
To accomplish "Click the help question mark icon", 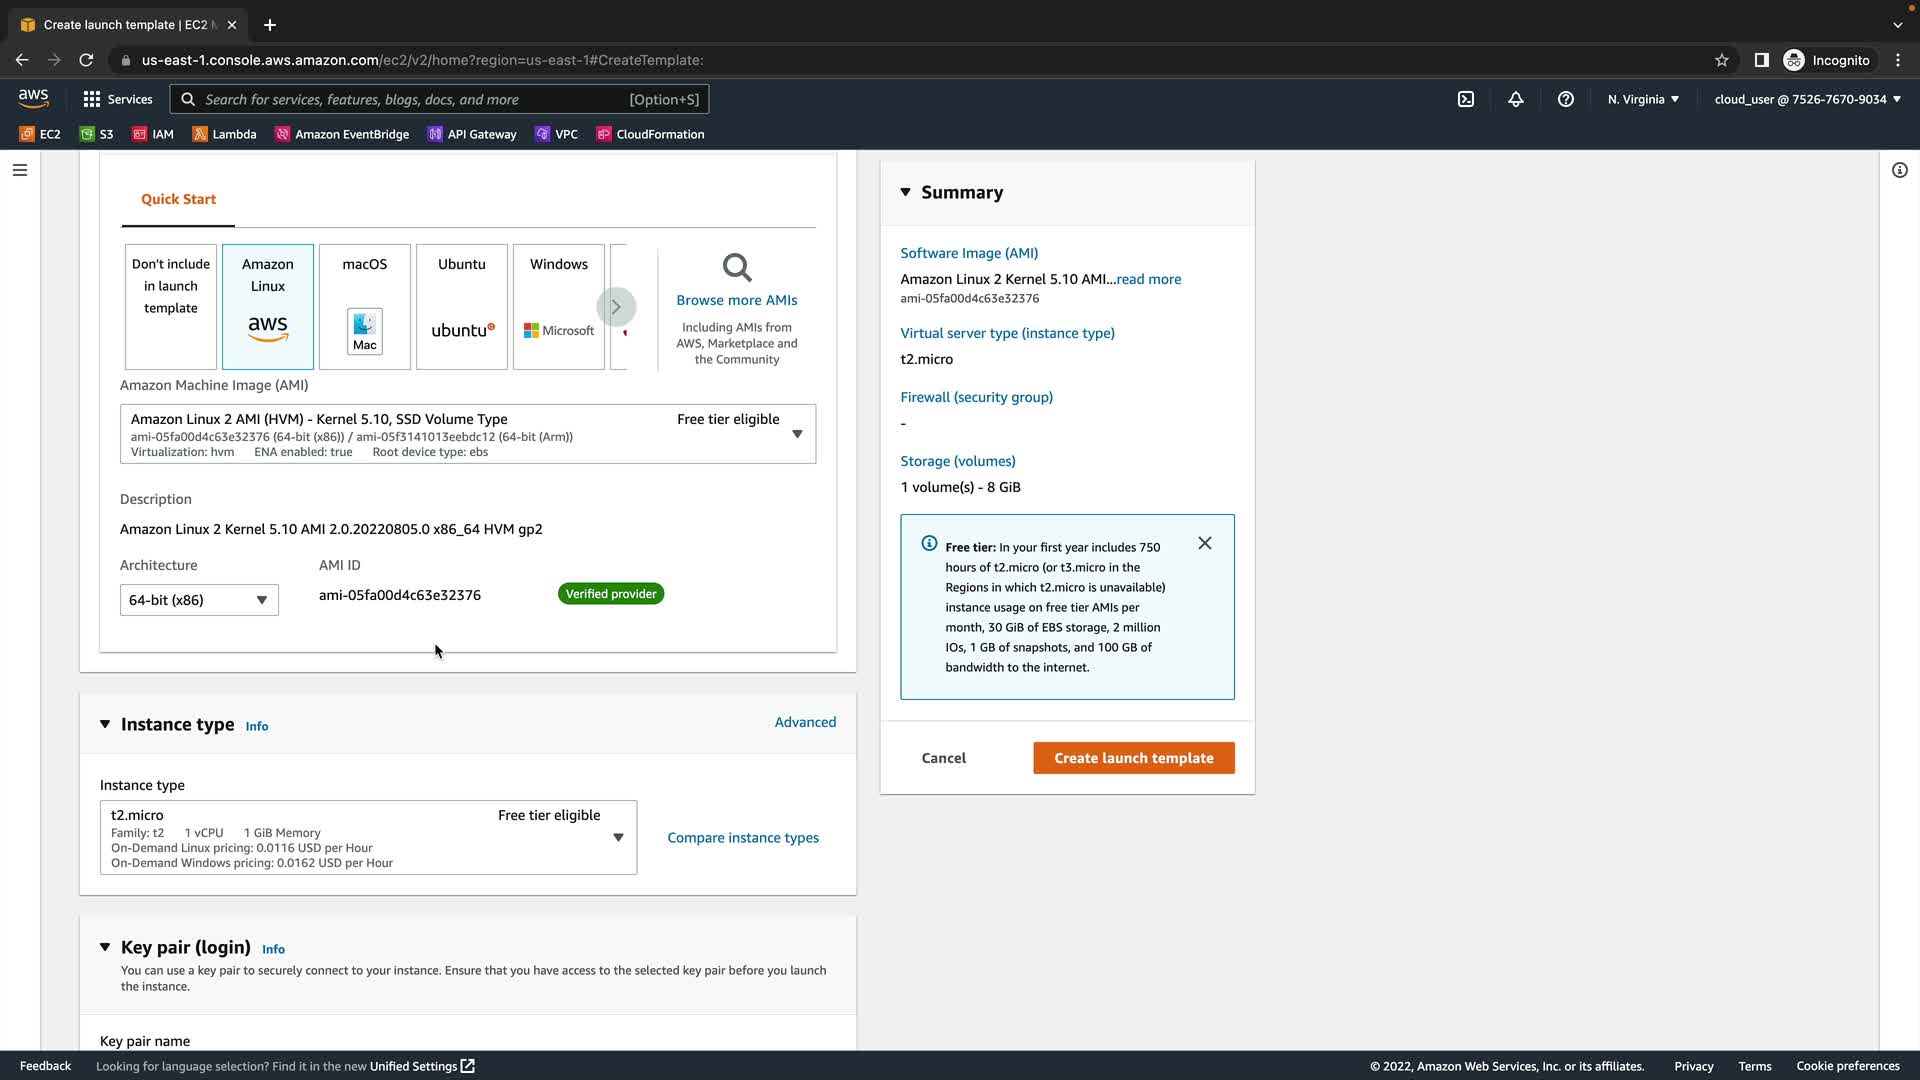I will point(1566,99).
